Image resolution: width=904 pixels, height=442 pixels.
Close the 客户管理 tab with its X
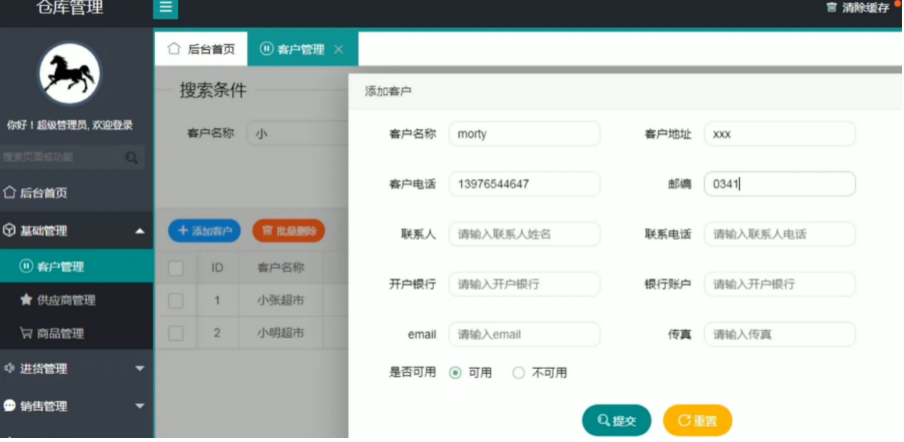(x=338, y=50)
